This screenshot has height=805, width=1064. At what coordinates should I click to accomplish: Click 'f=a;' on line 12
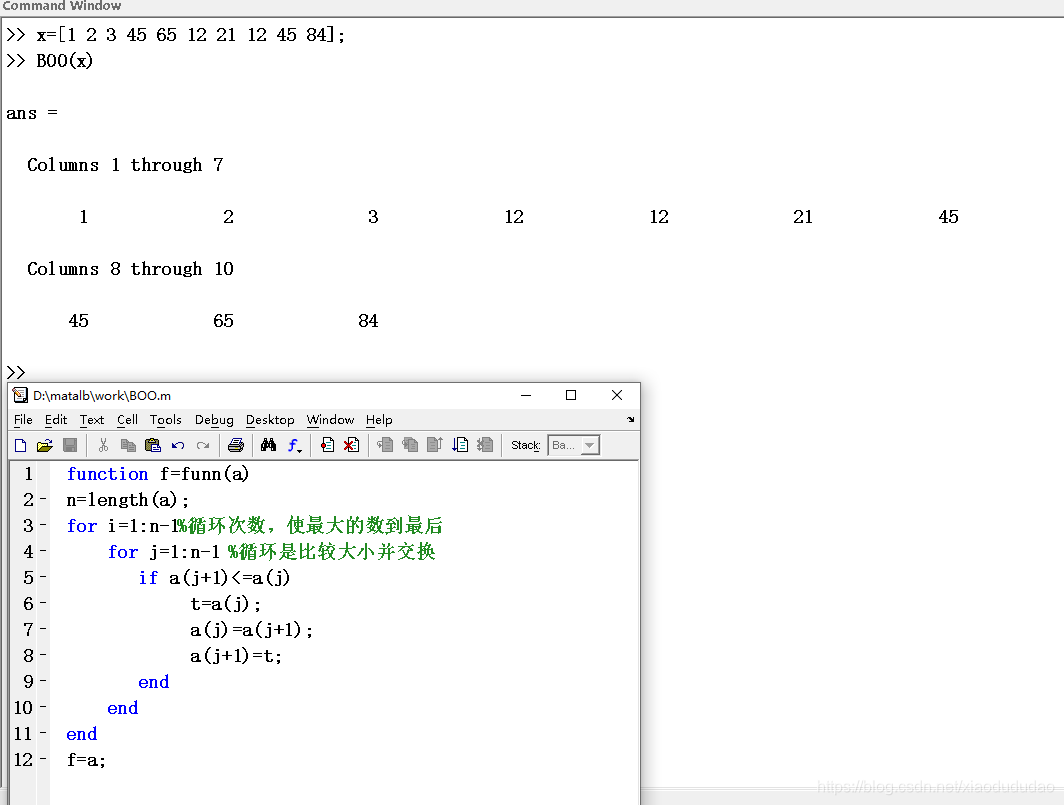coord(86,760)
